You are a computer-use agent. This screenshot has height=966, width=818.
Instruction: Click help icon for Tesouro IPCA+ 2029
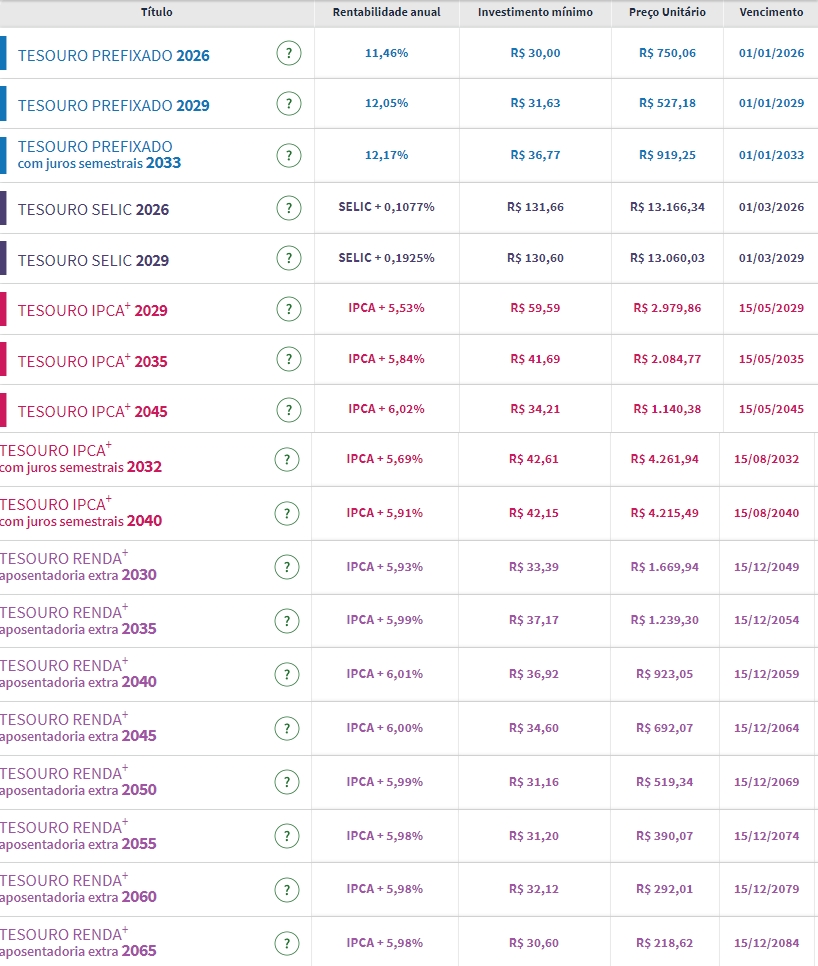[288, 309]
